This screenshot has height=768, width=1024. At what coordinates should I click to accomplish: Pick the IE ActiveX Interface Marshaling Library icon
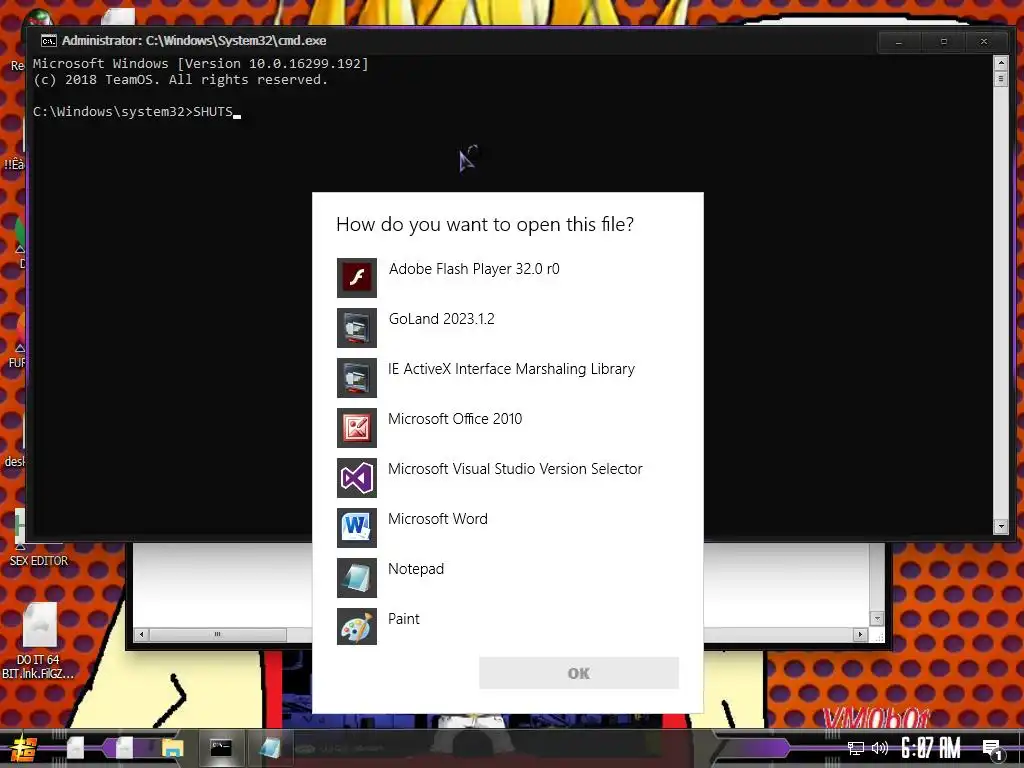pos(357,377)
